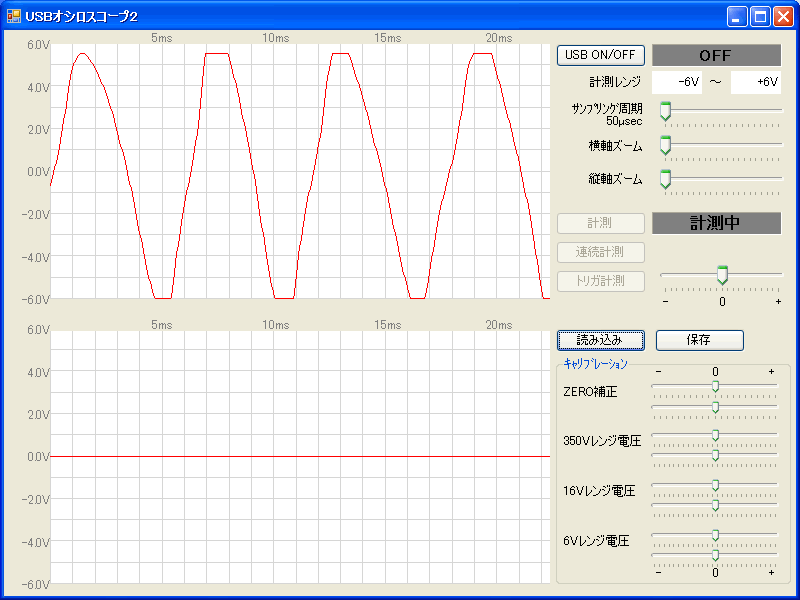Screen dimensions: 800x600
Task: Click the disabled 計測 button
Action: [x=601, y=223]
